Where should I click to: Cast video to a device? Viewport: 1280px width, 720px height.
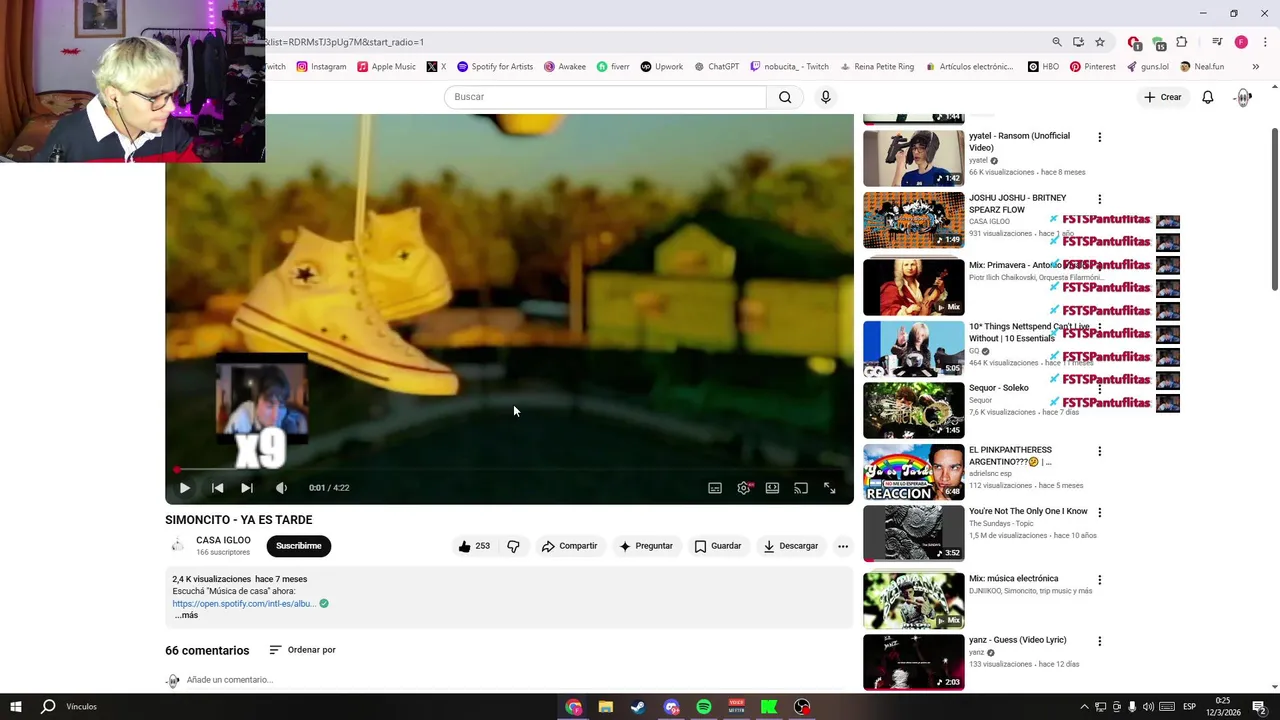(801, 488)
